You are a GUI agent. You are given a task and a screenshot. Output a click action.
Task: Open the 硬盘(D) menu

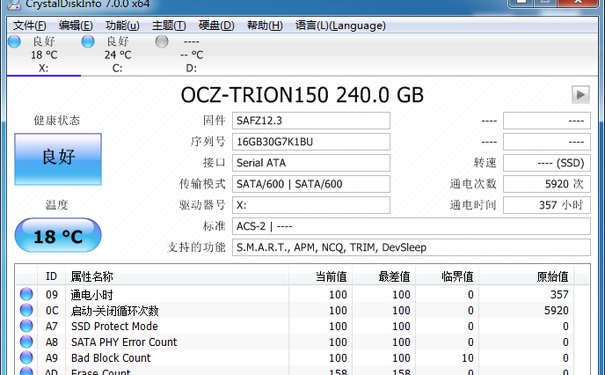(216, 26)
